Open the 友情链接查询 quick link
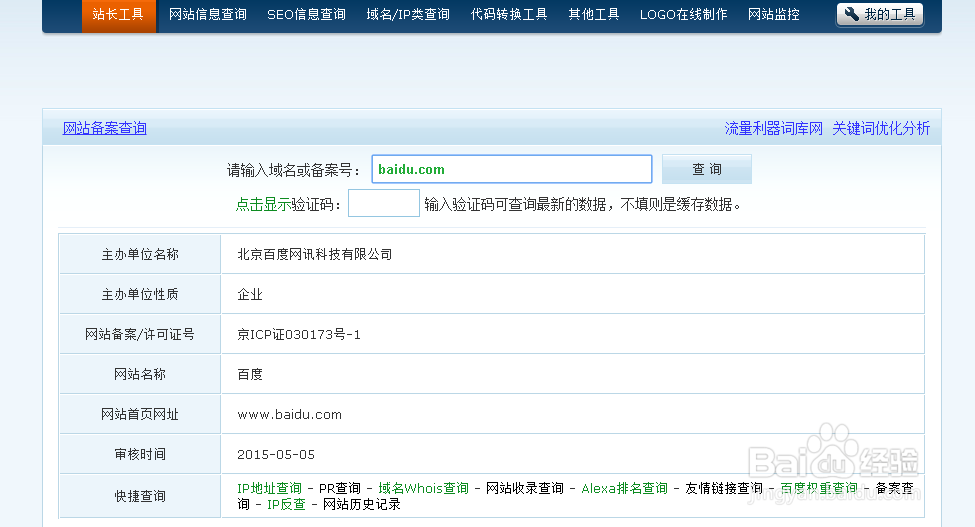Screen dimensions: 975x527 click(724, 488)
